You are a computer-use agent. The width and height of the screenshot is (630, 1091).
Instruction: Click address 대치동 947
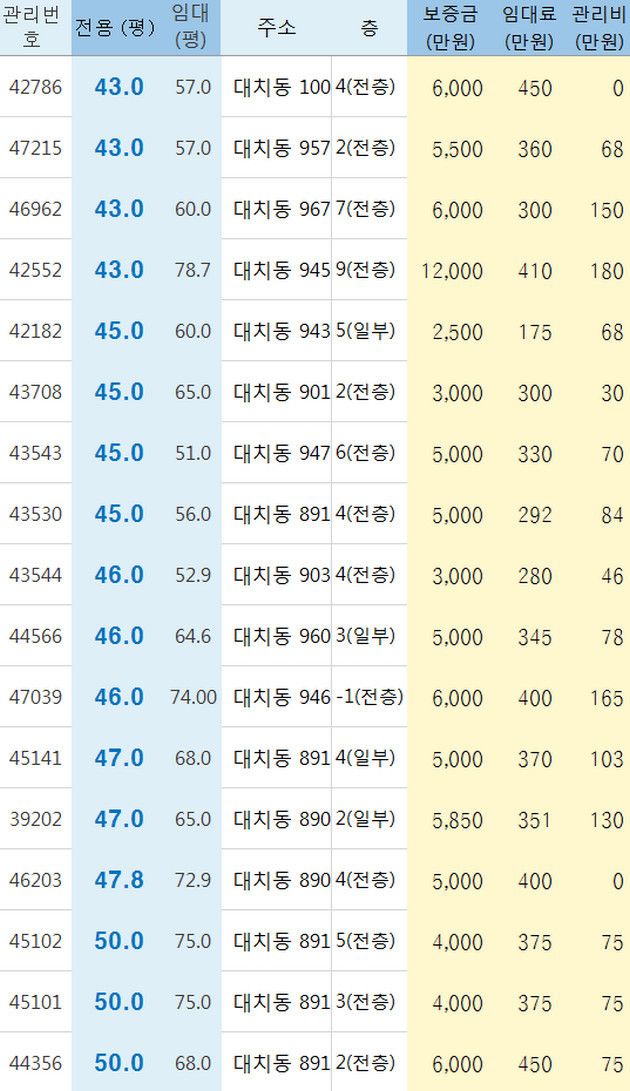(x=282, y=454)
